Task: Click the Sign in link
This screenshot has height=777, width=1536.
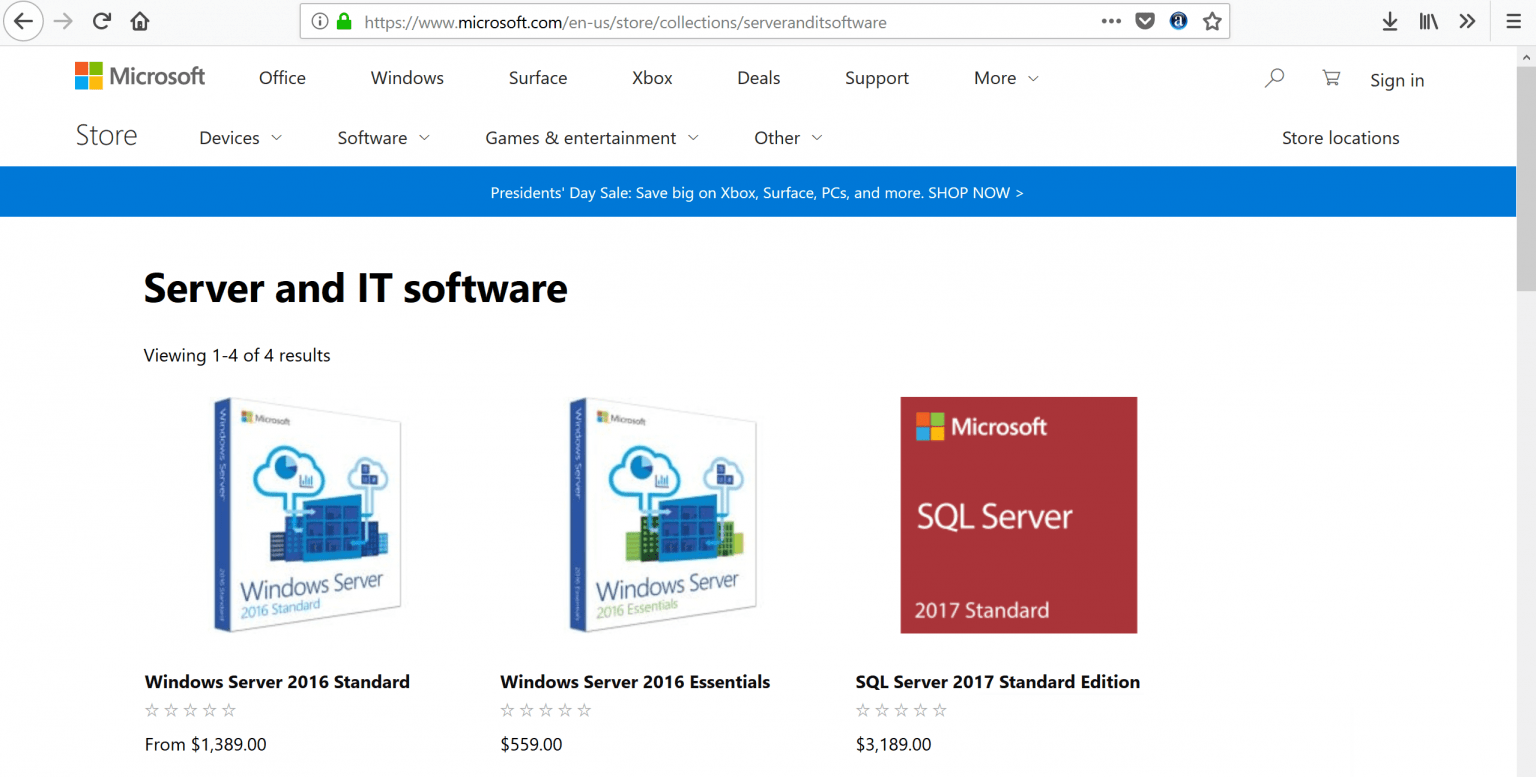Action: [1397, 81]
